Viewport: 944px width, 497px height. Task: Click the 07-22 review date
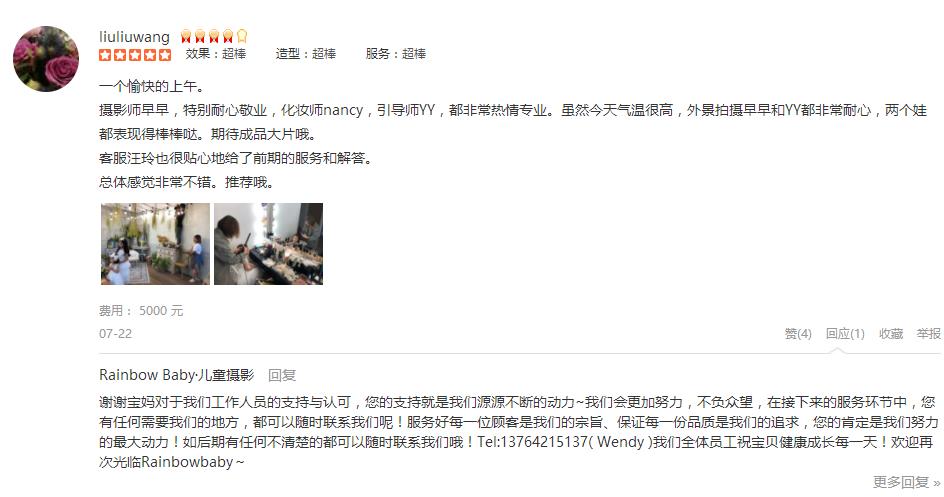pos(115,333)
